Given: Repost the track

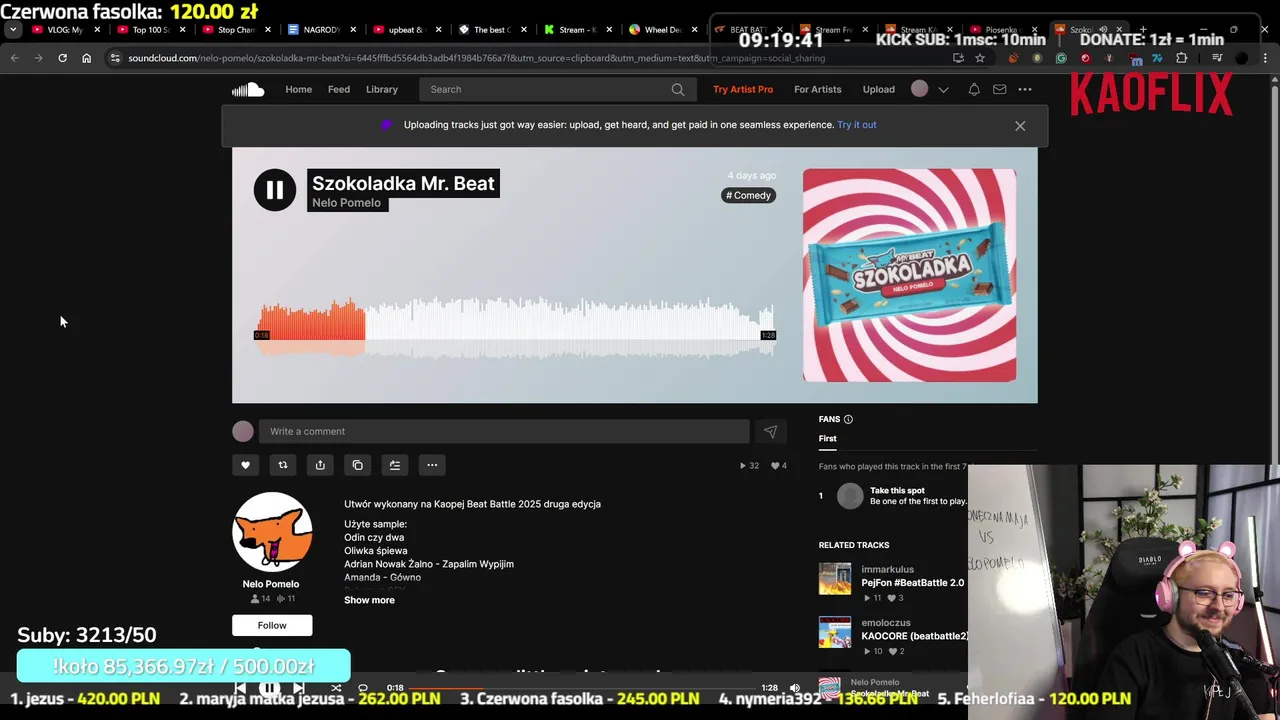Looking at the screenshot, I should click(x=283, y=465).
